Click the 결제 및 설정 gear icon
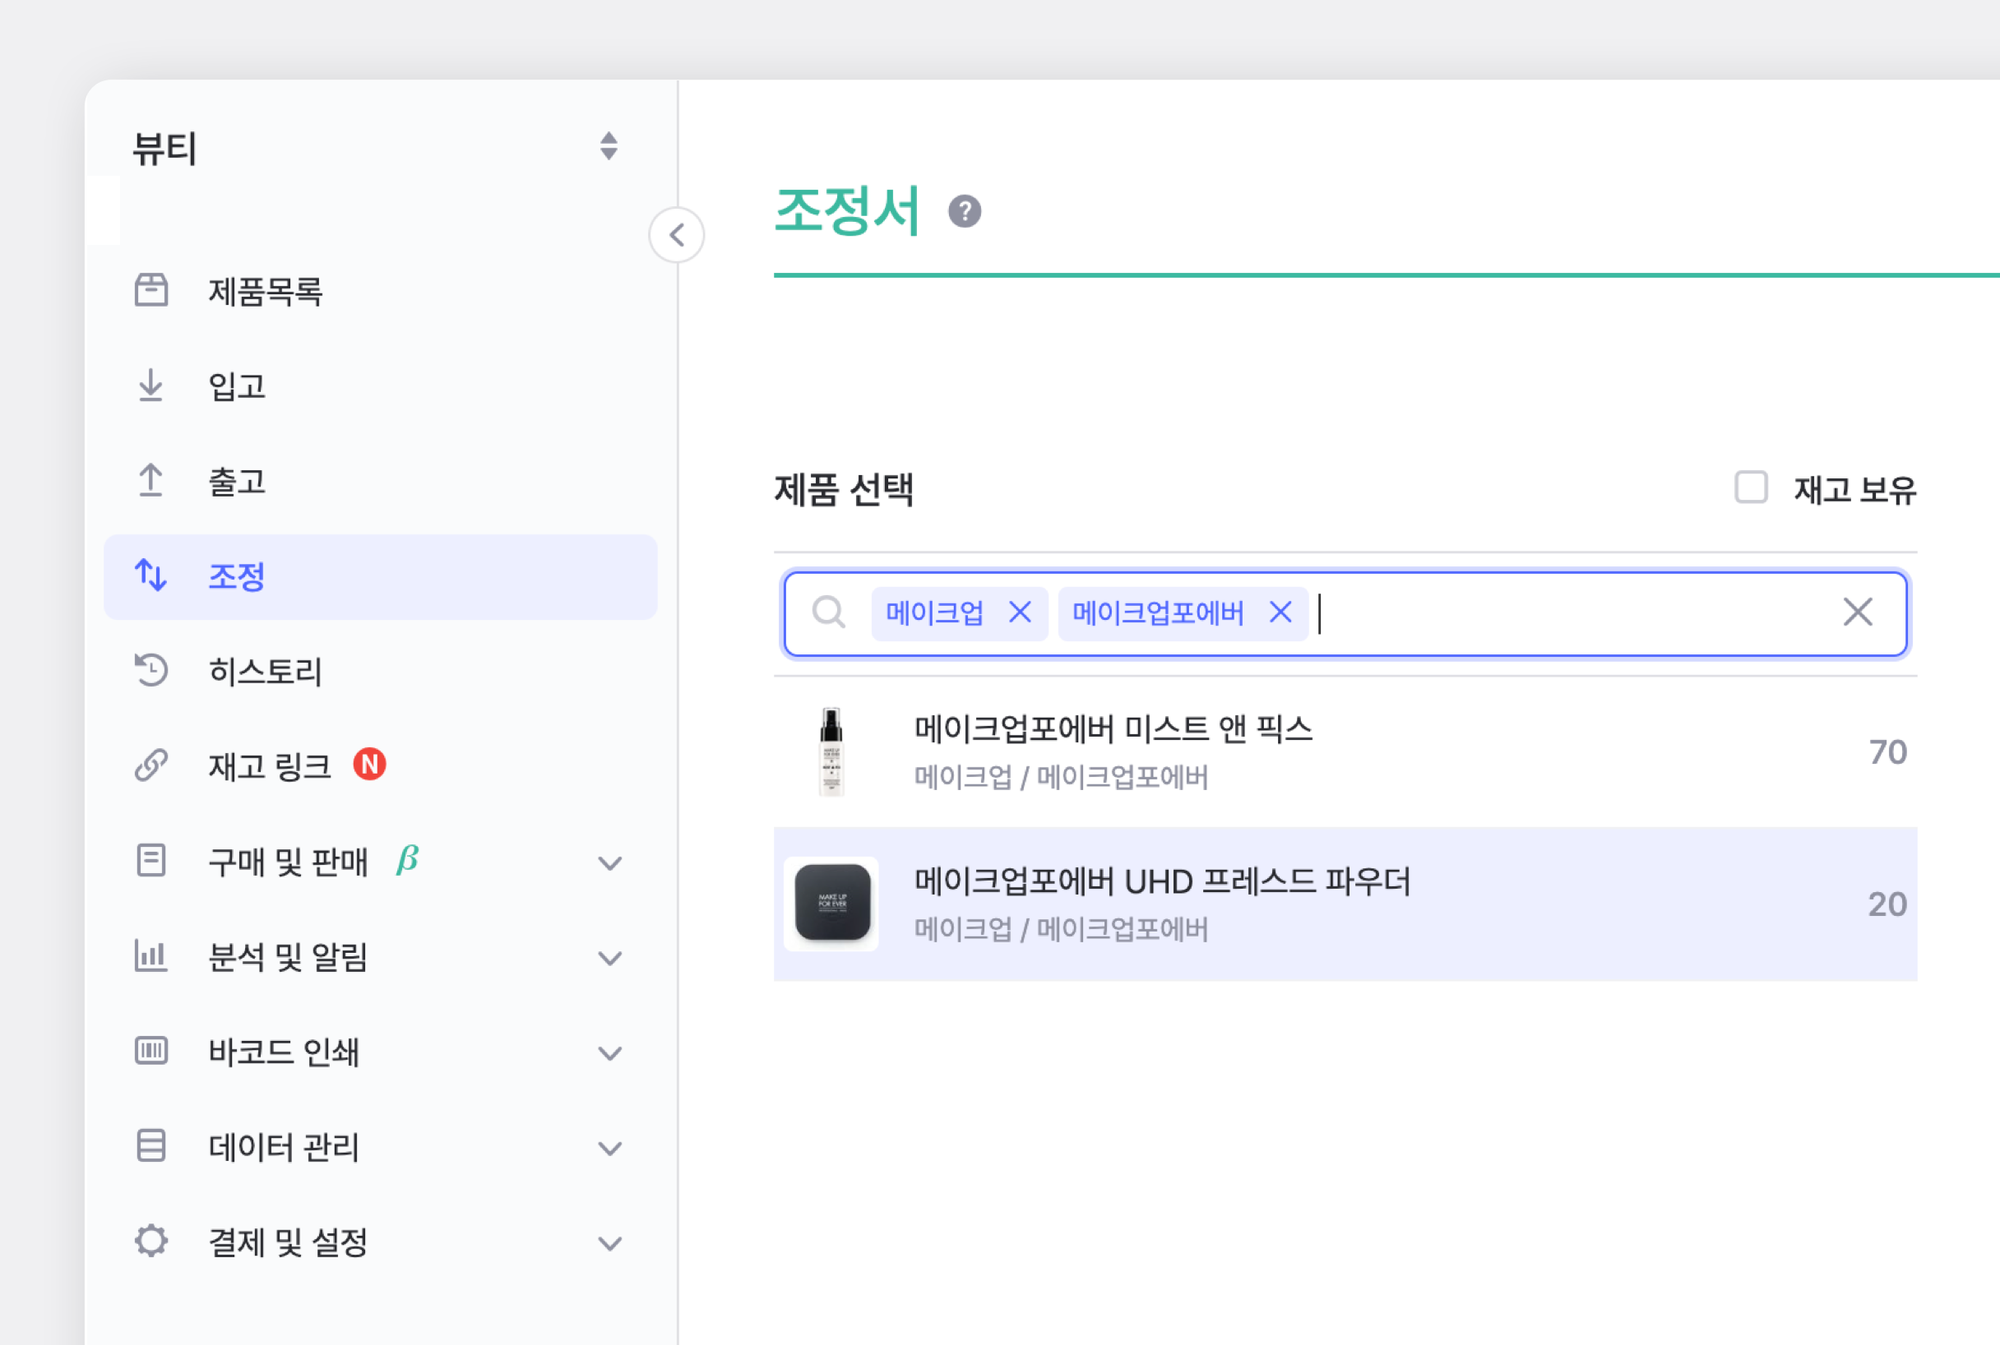The height and width of the screenshot is (1345, 2000). pyautogui.click(x=151, y=1240)
